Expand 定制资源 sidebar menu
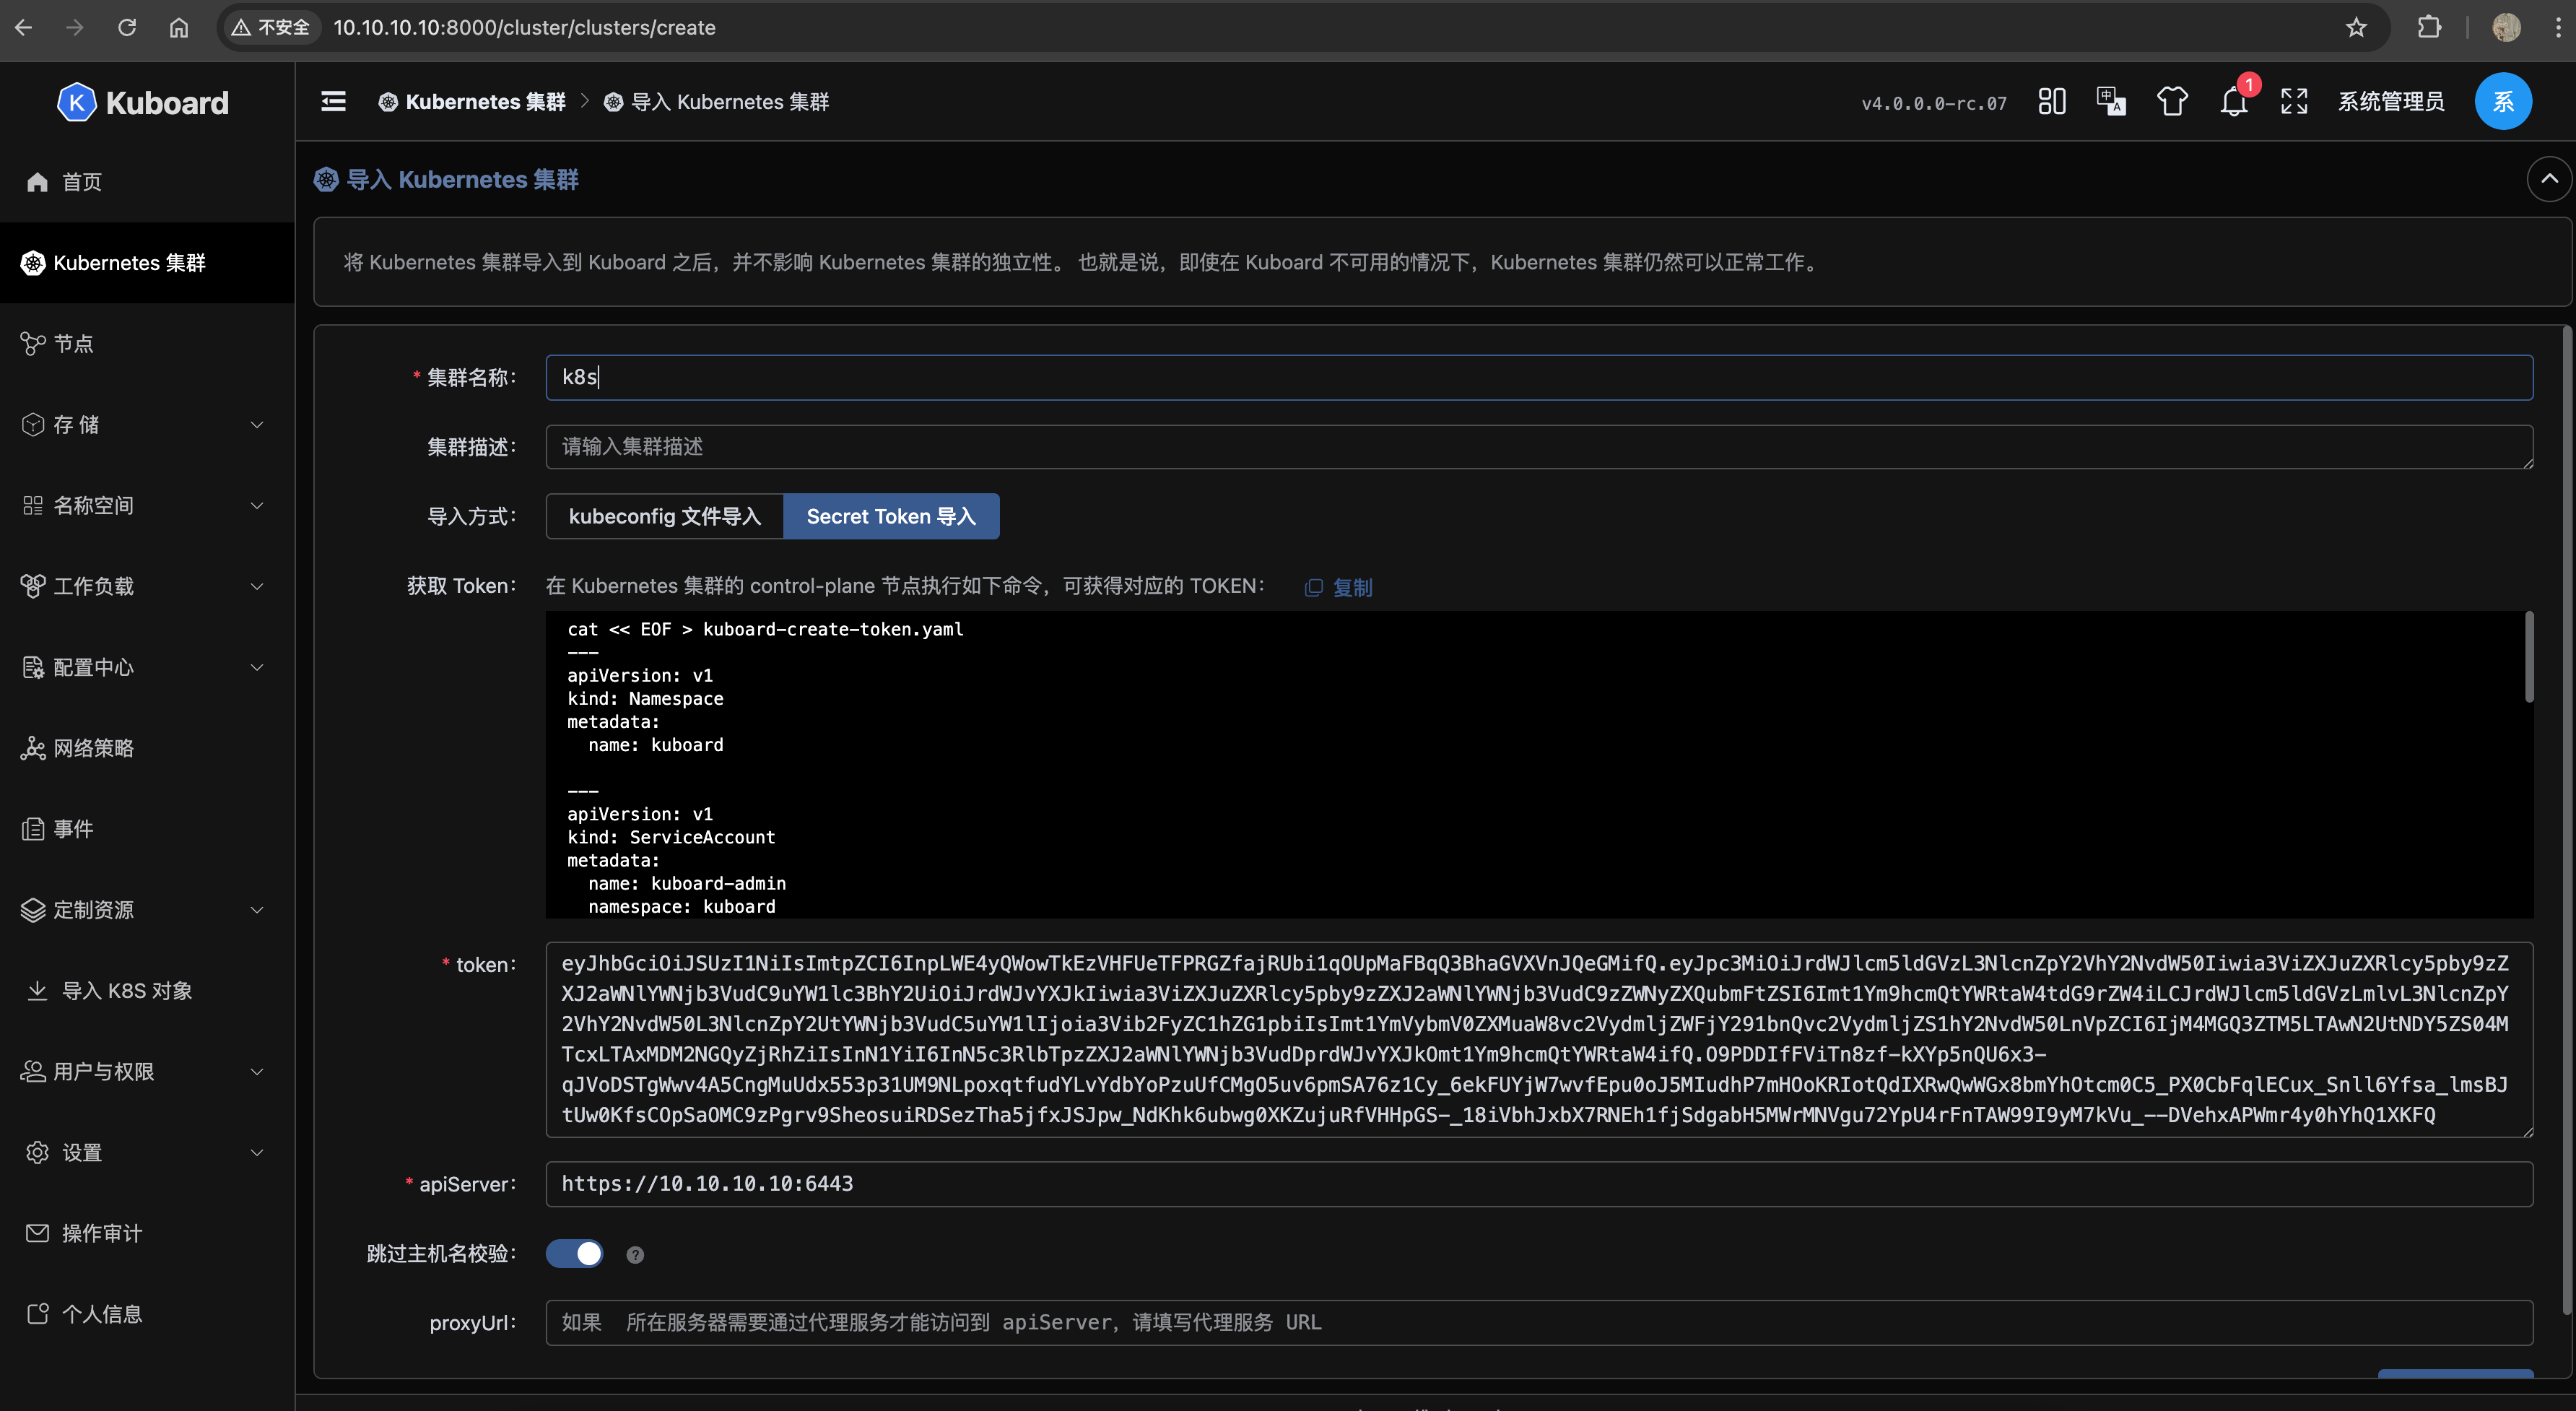Image resolution: width=2576 pixels, height=1411 pixels. pyautogui.click(x=147, y=909)
